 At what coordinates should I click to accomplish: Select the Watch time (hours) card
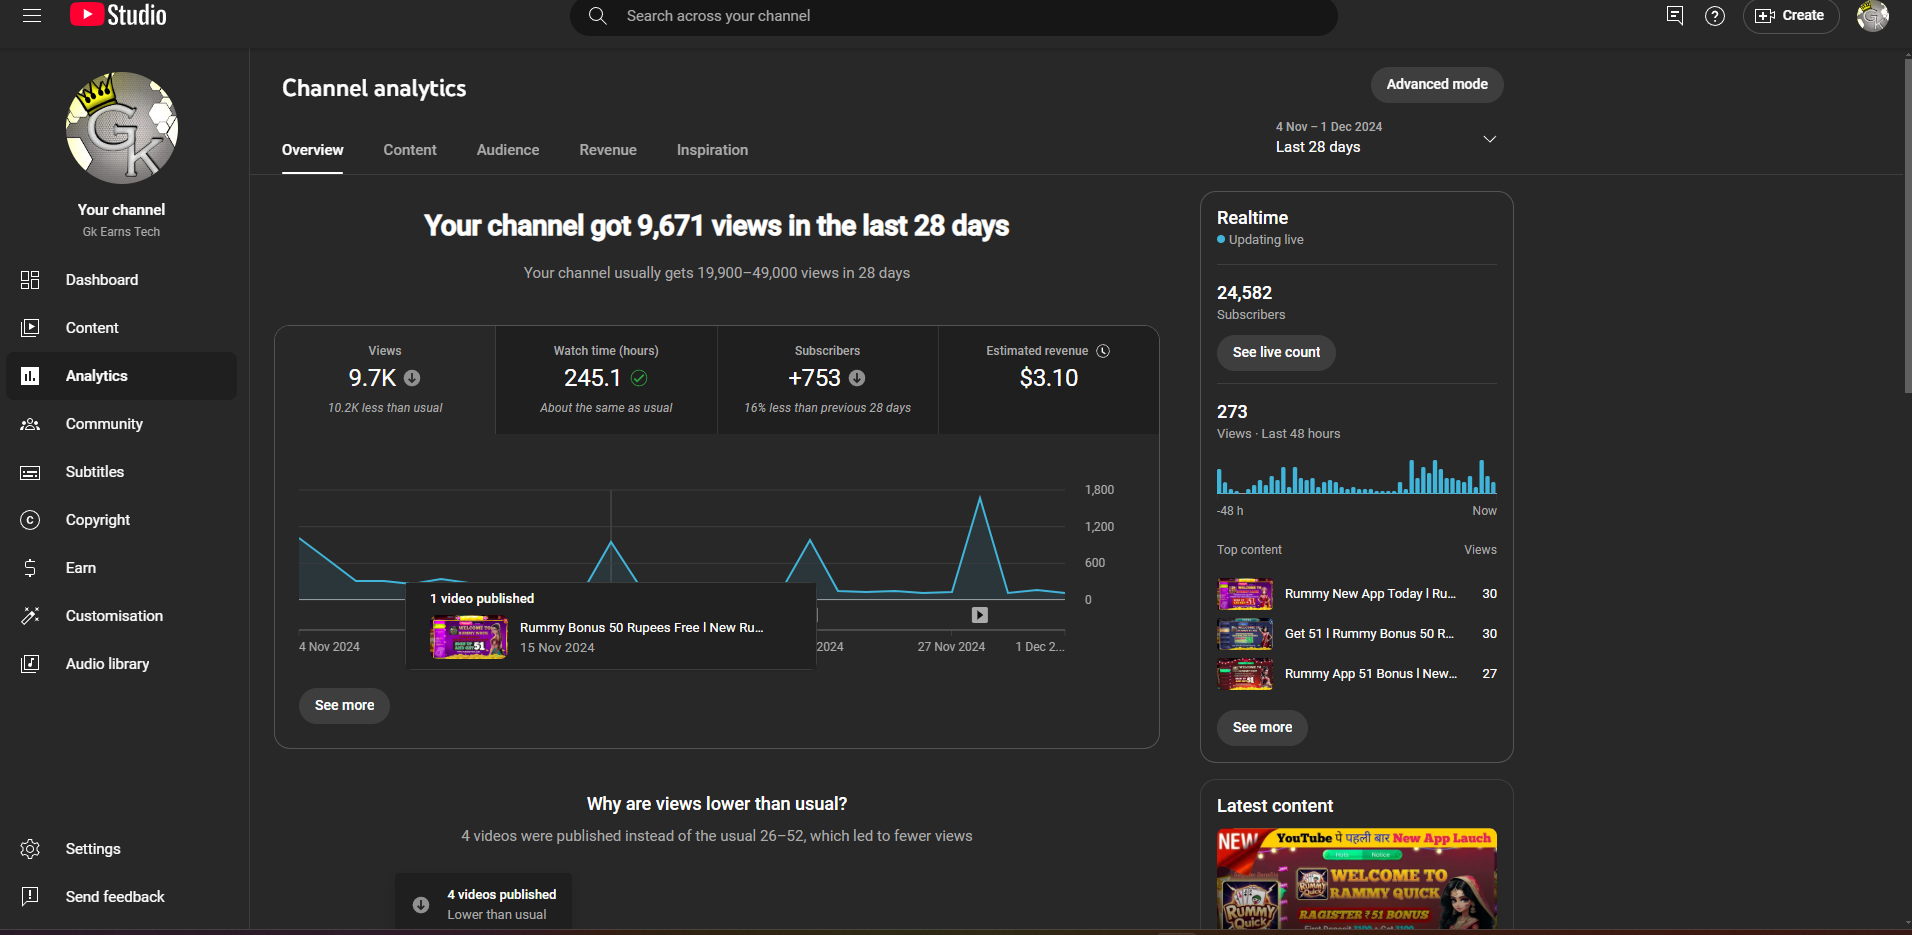[x=606, y=380]
